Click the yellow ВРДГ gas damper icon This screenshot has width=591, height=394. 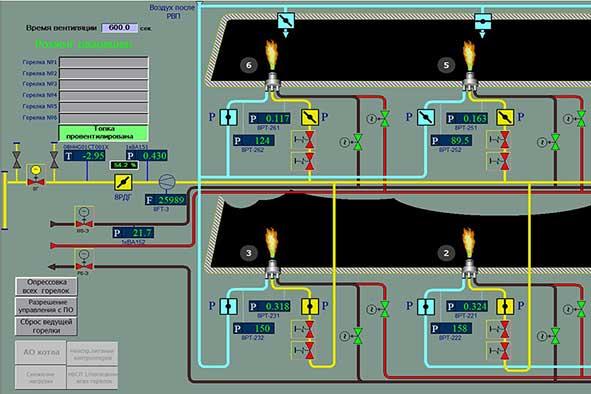pyautogui.click(x=123, y=182)
